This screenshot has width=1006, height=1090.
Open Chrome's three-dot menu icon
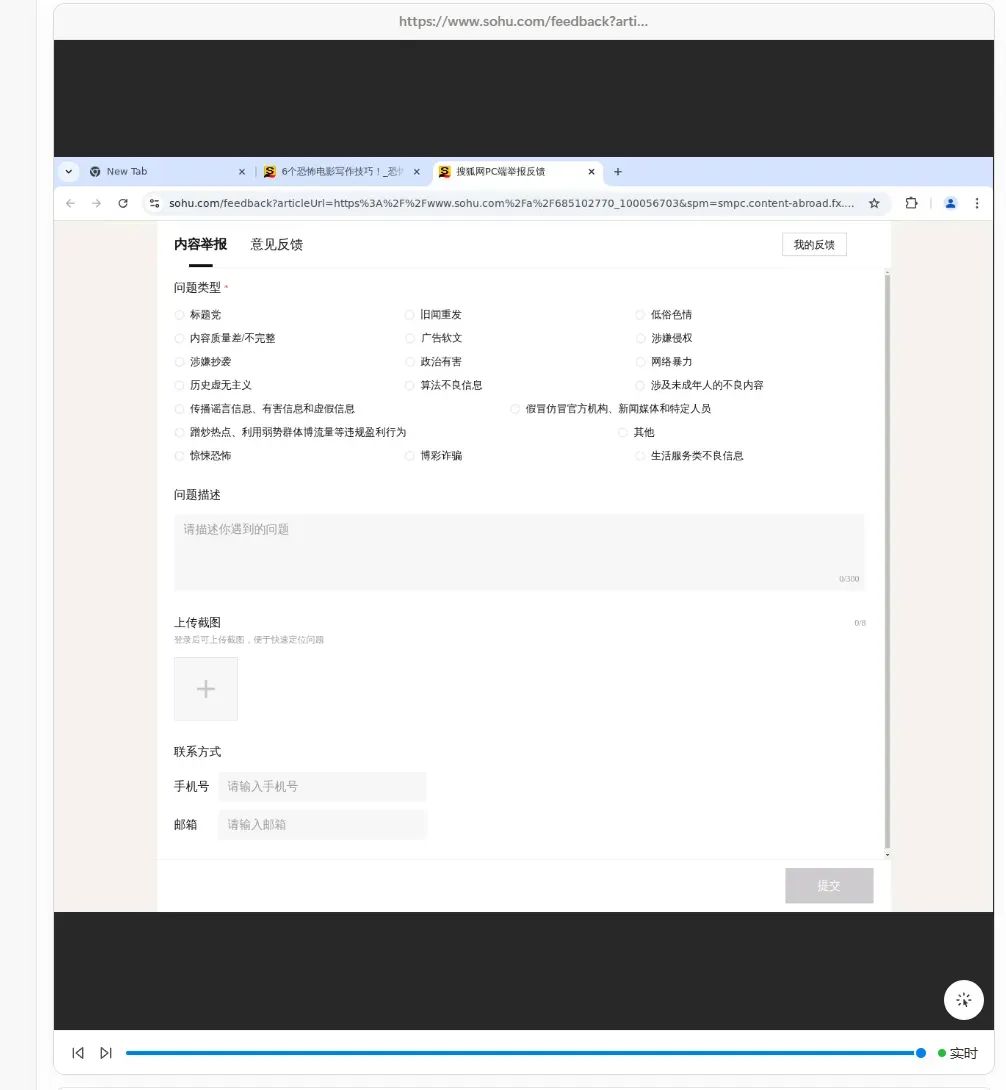pos(977,203)
